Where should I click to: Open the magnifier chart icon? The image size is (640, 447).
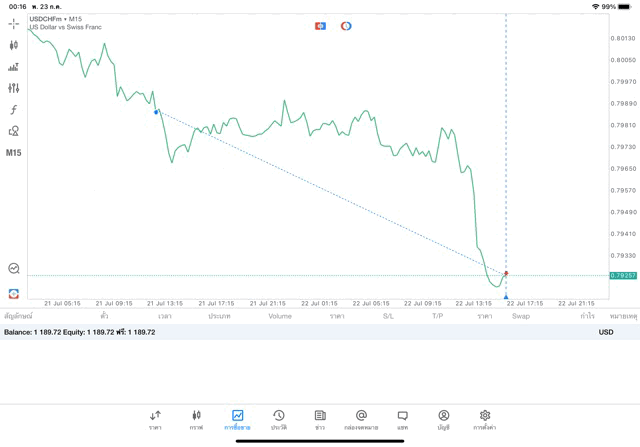(x=13, y=268)
